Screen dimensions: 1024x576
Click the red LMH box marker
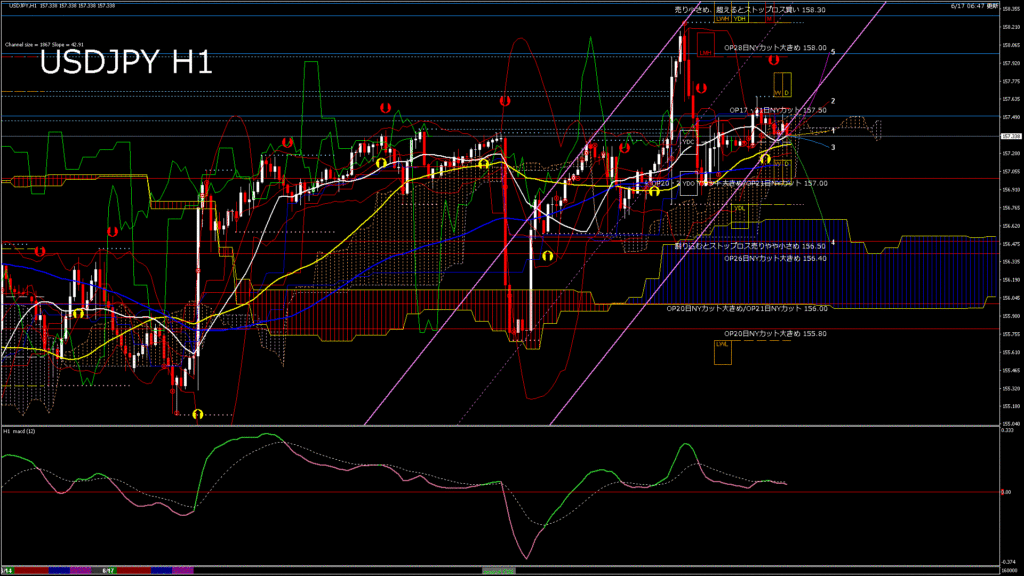pos(706,52)
